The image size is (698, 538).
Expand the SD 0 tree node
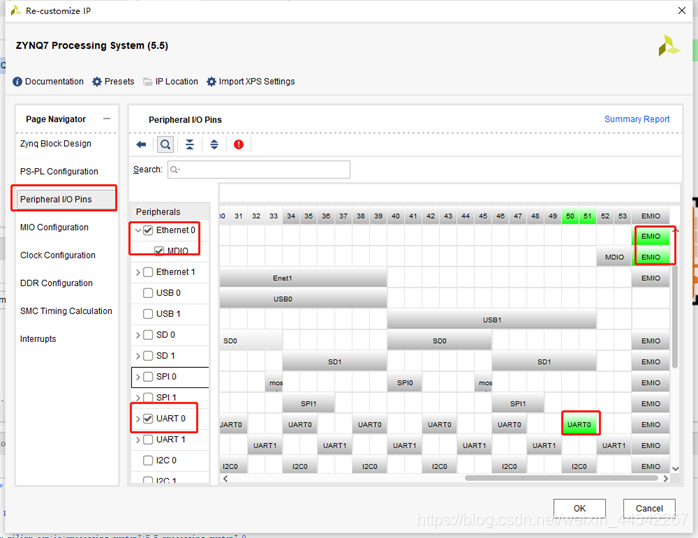(138, 335)
